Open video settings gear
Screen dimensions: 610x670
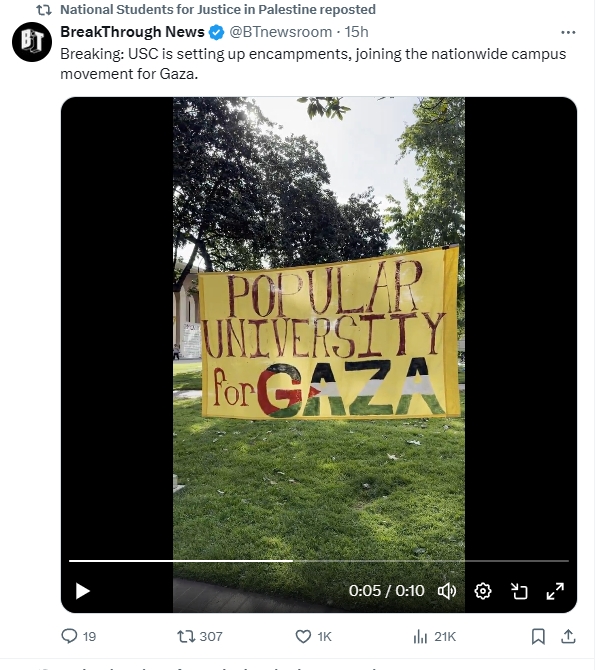tap(483, 591)
